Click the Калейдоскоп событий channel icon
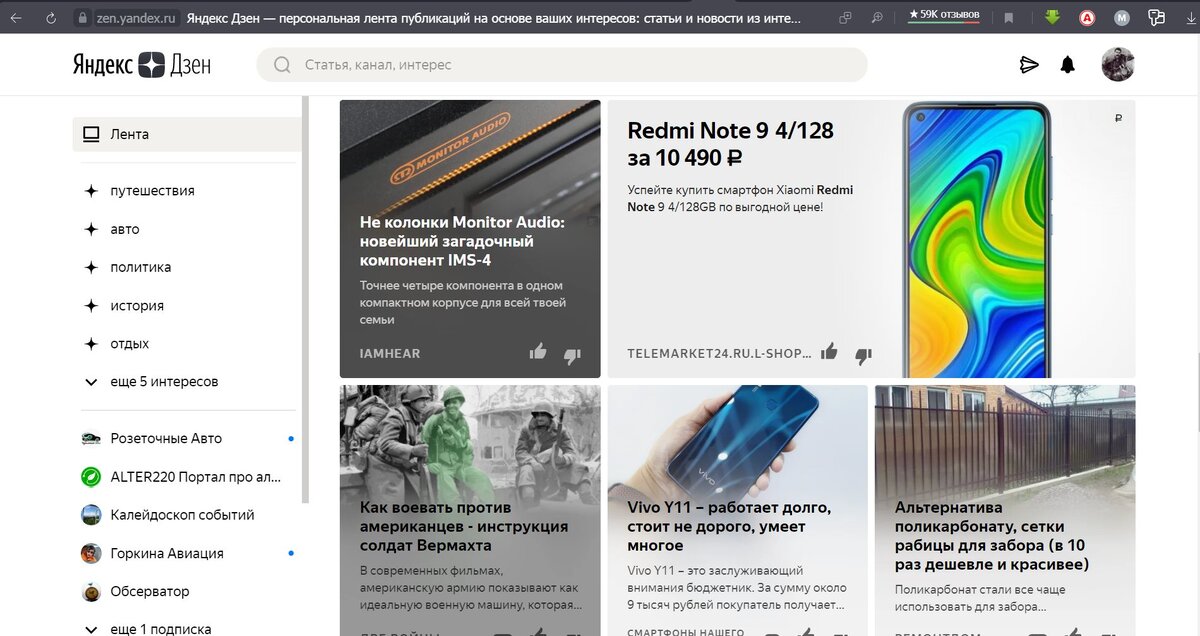Viewport: 1200px width, 636px height. (91, 515)
